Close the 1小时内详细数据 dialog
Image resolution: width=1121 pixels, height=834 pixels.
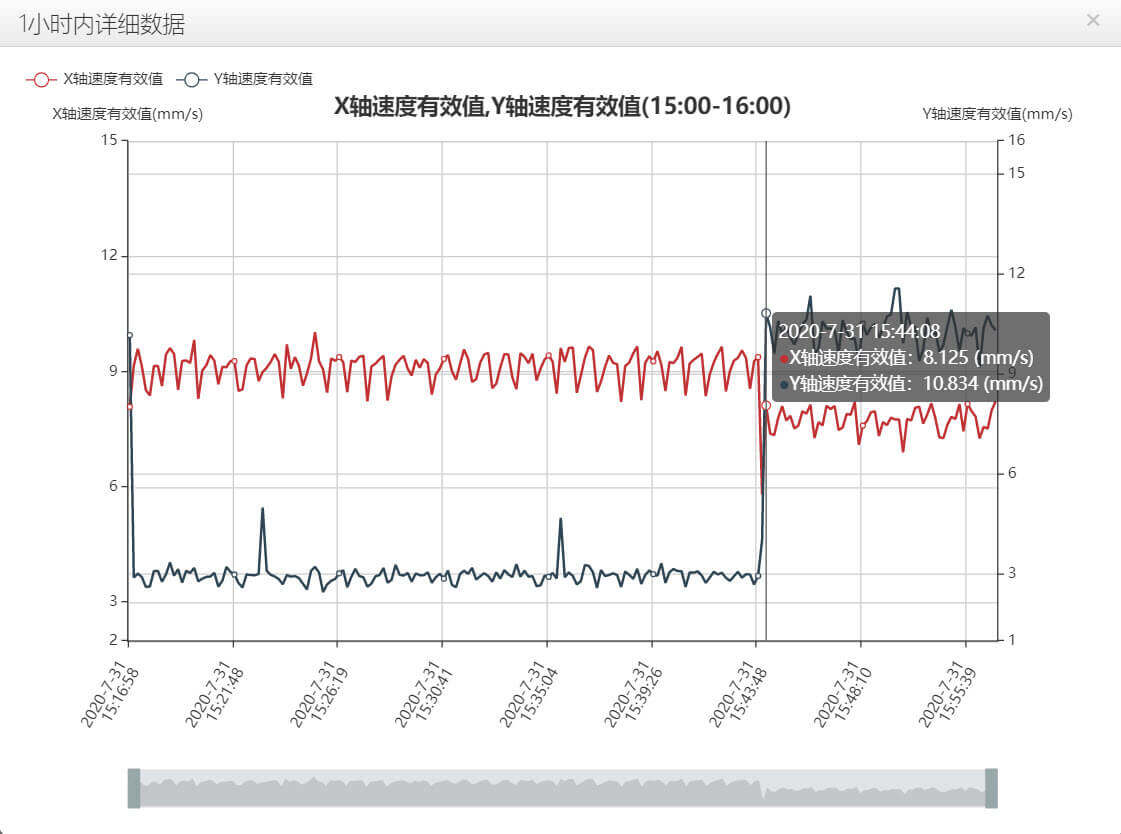tap(1093, 20)
